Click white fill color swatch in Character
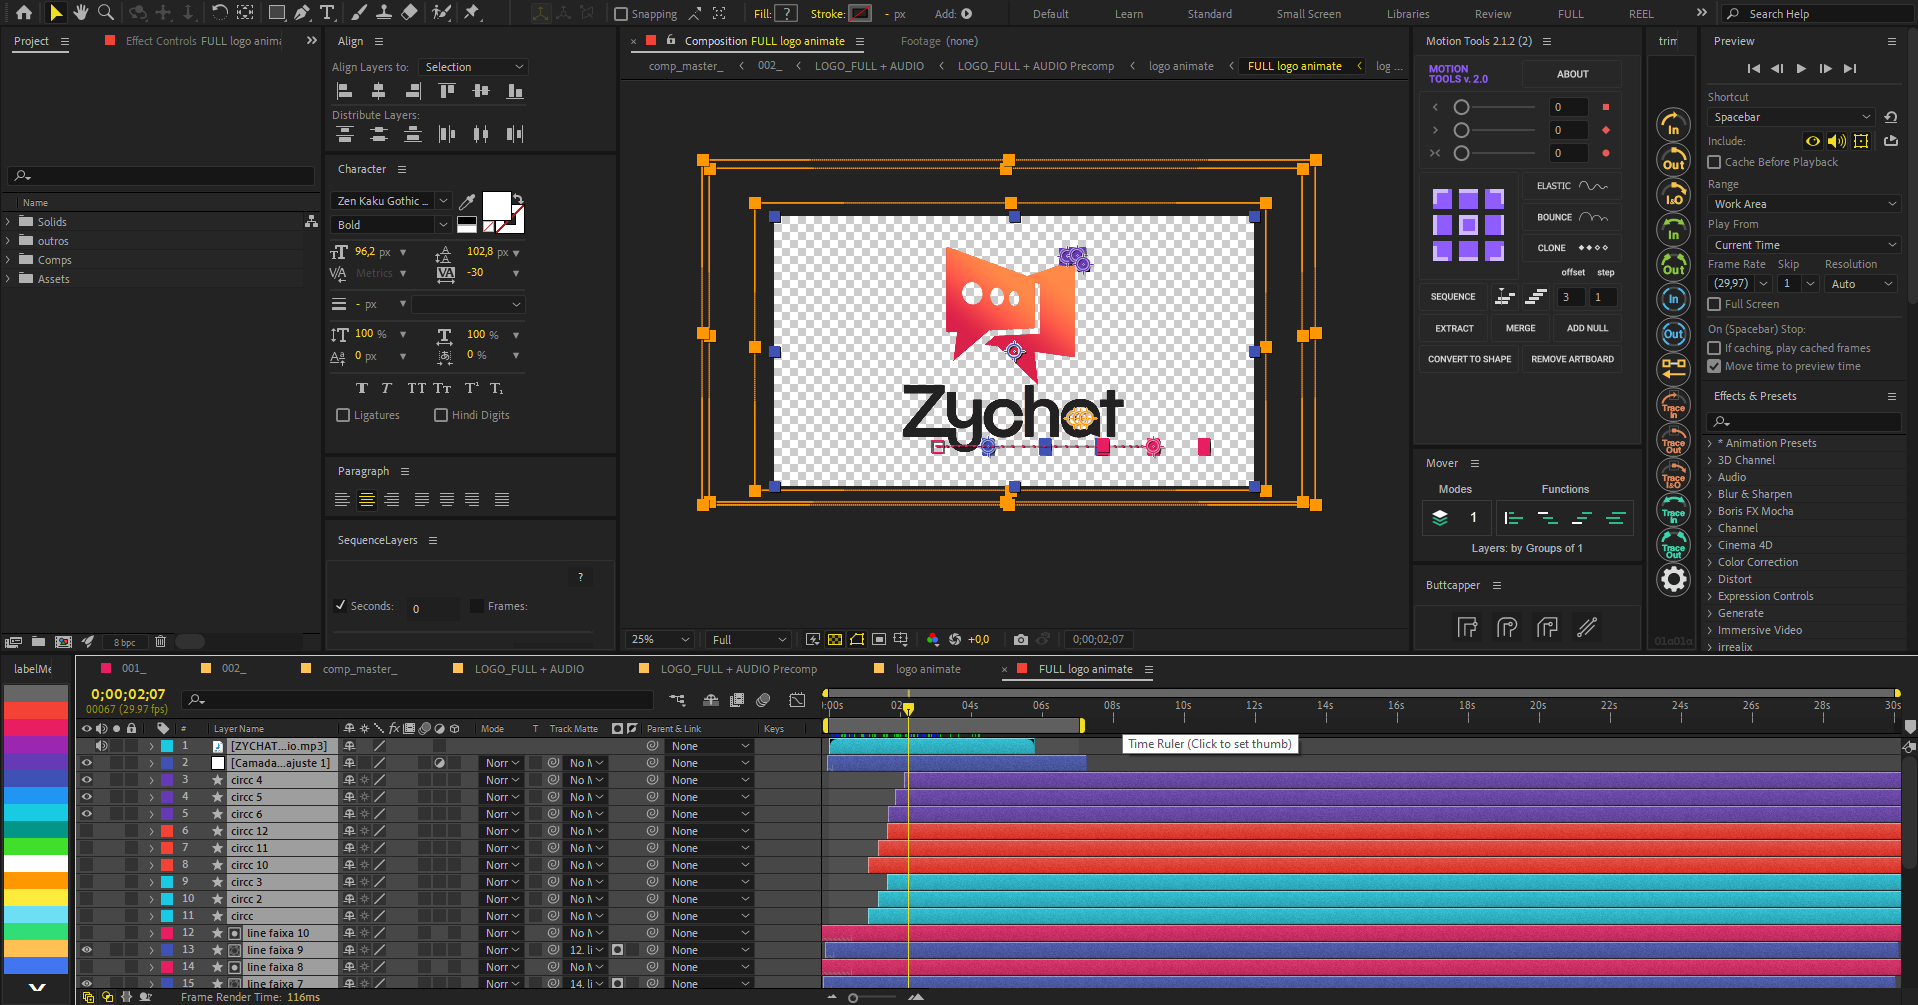 coord(496,205)
